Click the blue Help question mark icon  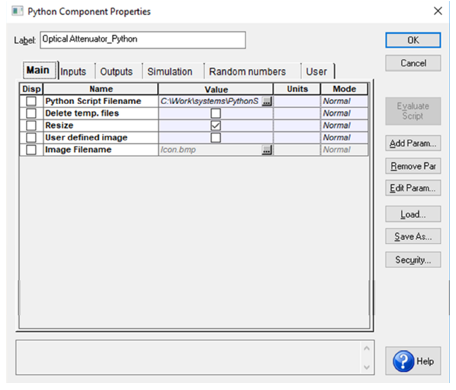coord(403,361)
